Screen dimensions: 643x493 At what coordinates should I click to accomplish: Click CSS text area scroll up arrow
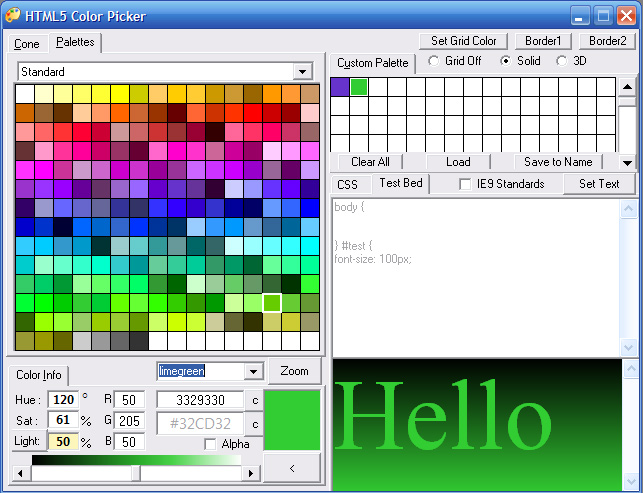[629, 209]
